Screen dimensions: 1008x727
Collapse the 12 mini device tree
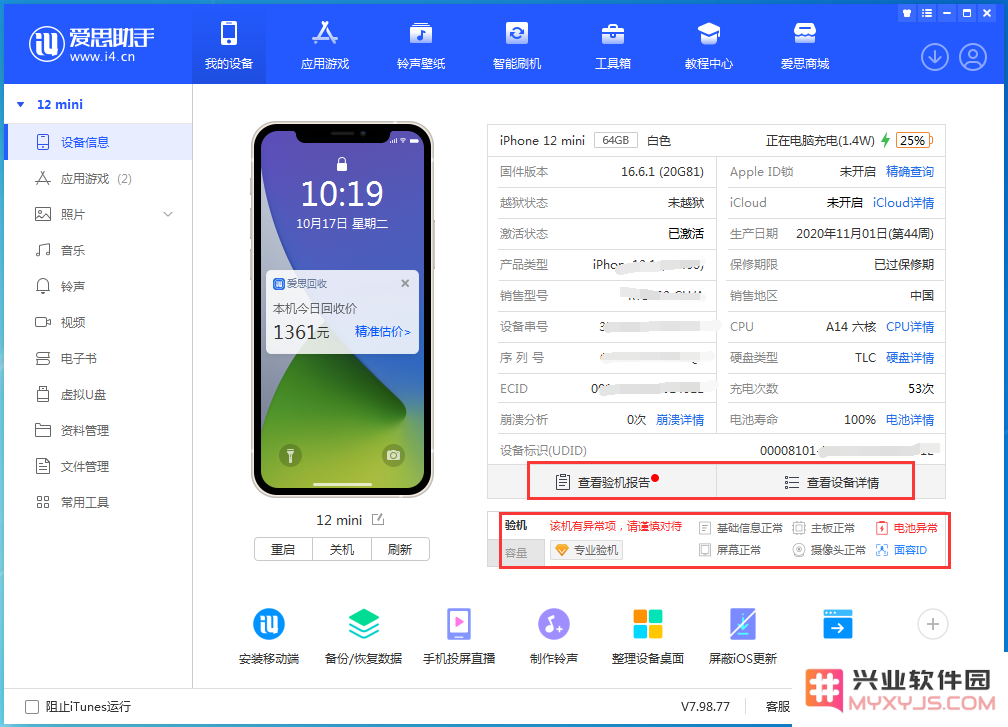coord(21,104)
